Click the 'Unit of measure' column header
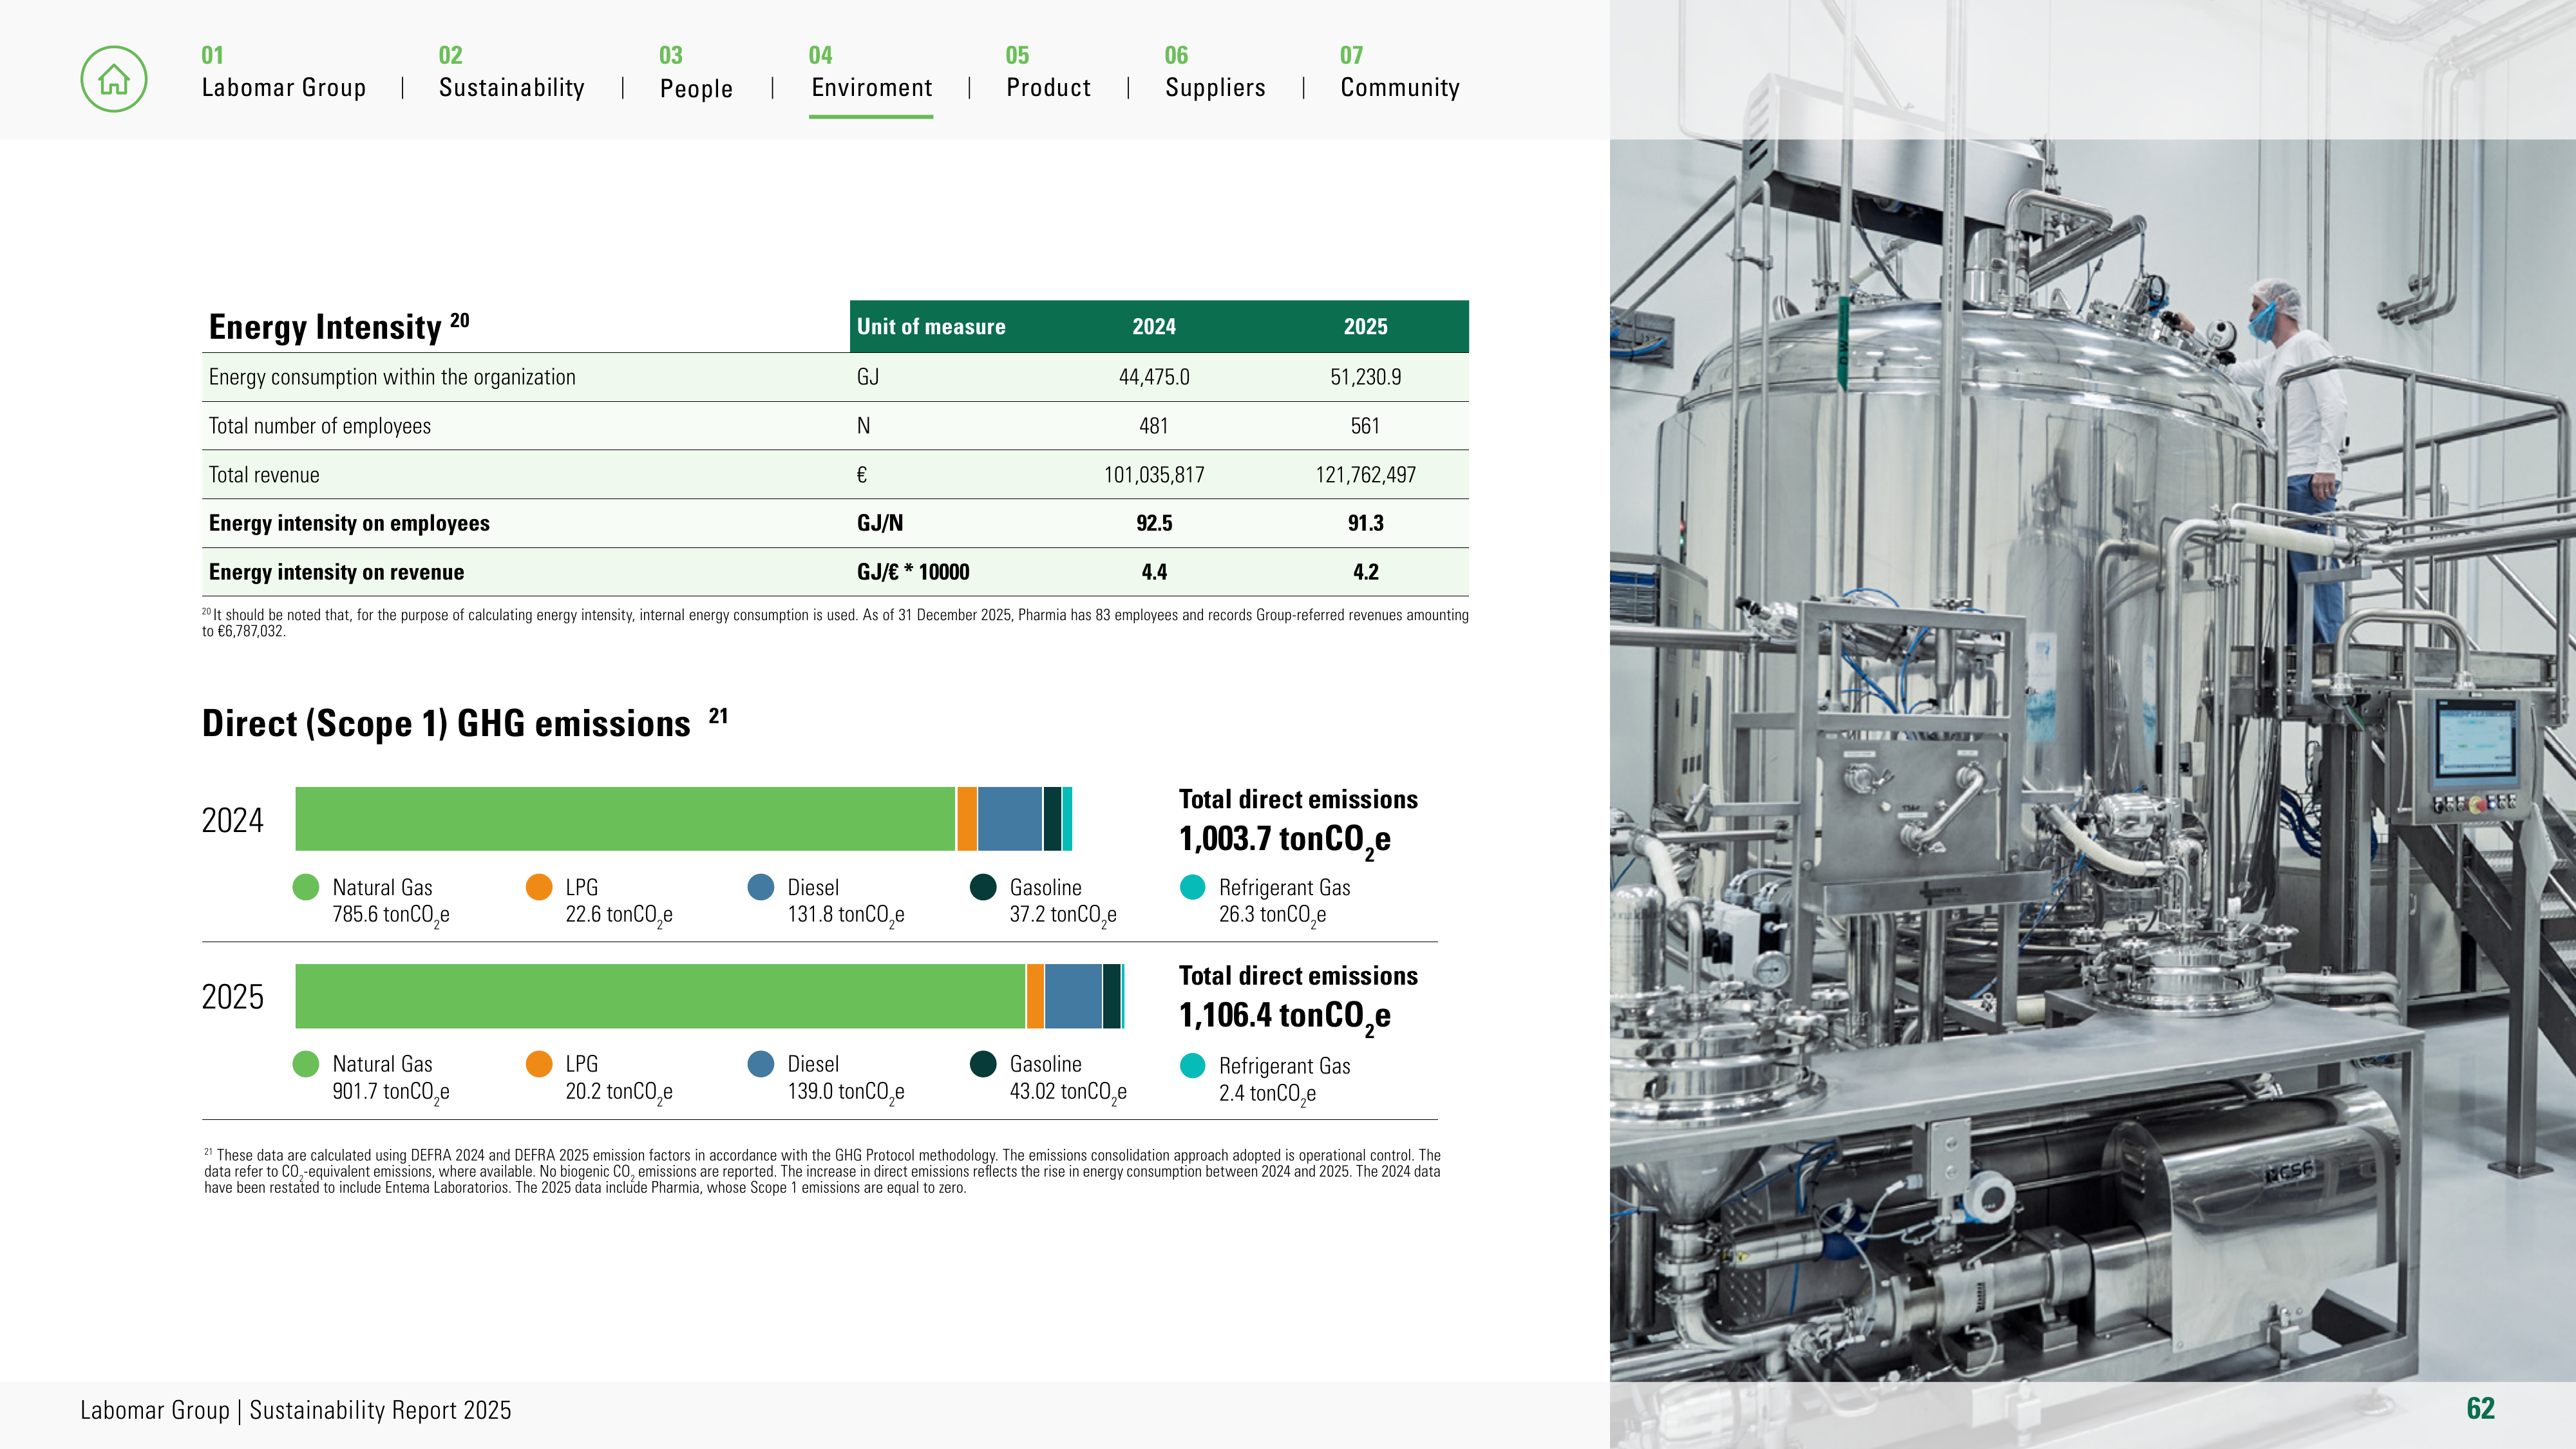Screen dimensions: 2576x1449 [x=931, y=326]
